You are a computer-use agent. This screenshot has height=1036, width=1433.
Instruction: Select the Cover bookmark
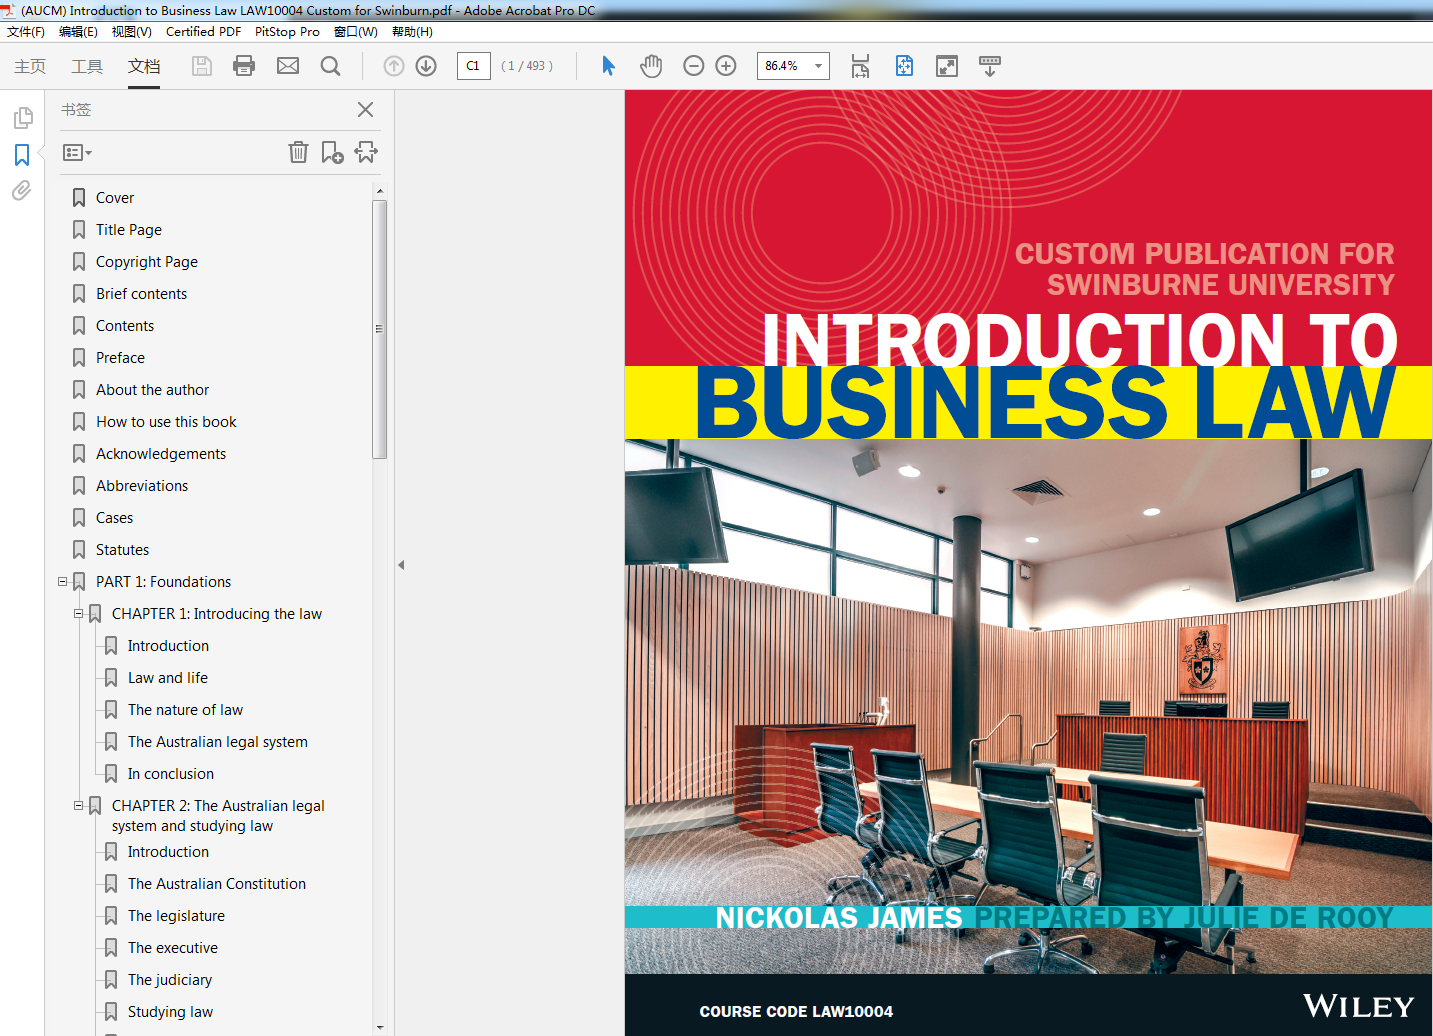click(x=114, y=198)
